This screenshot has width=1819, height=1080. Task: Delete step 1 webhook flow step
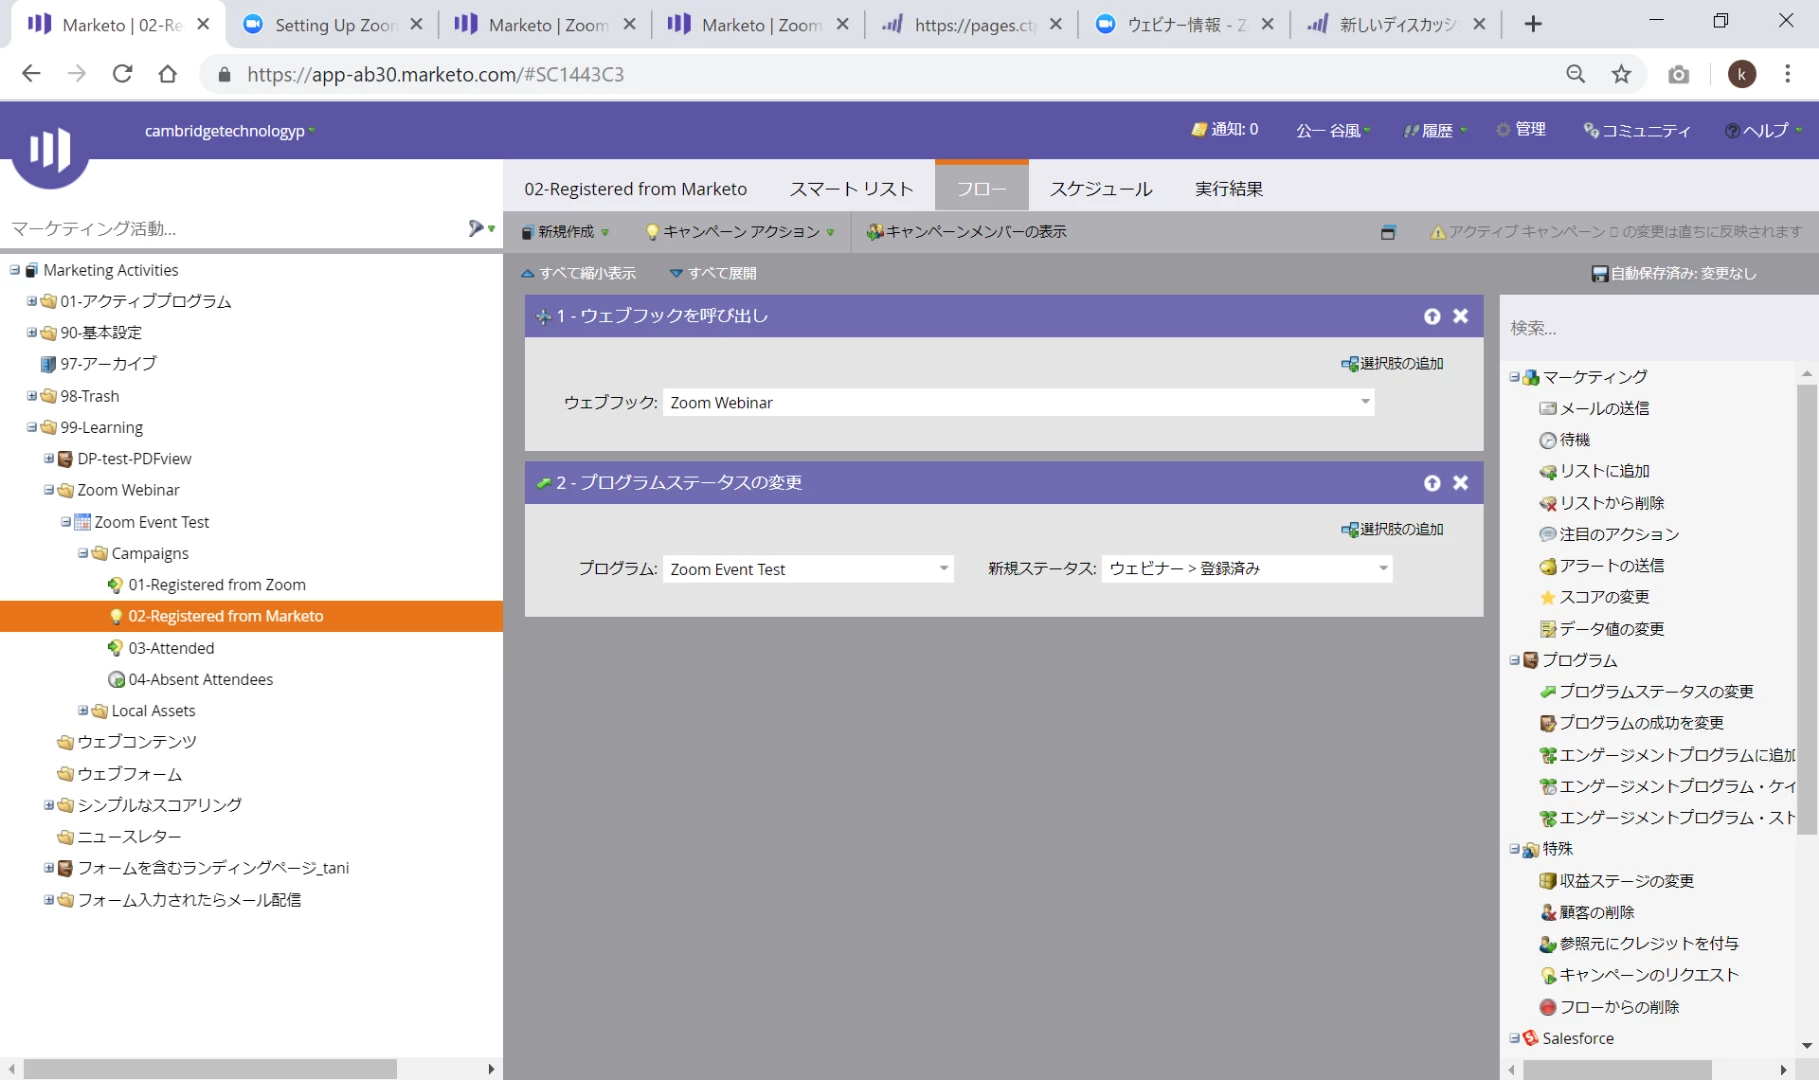click(1460, 316)
